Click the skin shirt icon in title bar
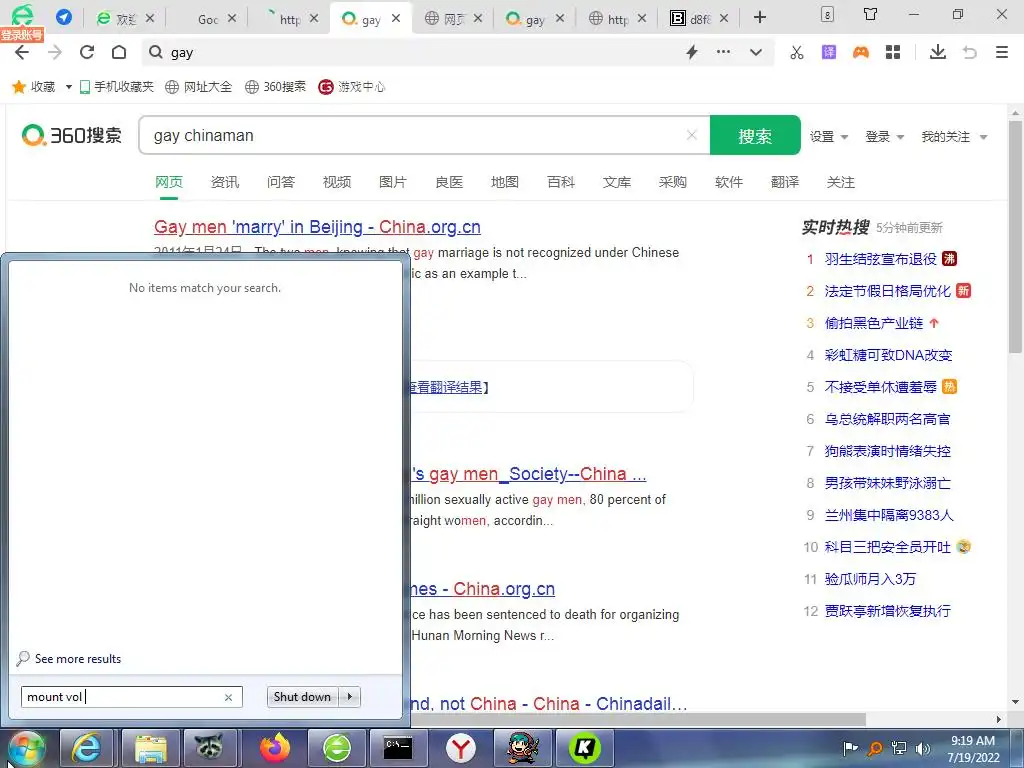The image size is (1024, 768). 871,14
